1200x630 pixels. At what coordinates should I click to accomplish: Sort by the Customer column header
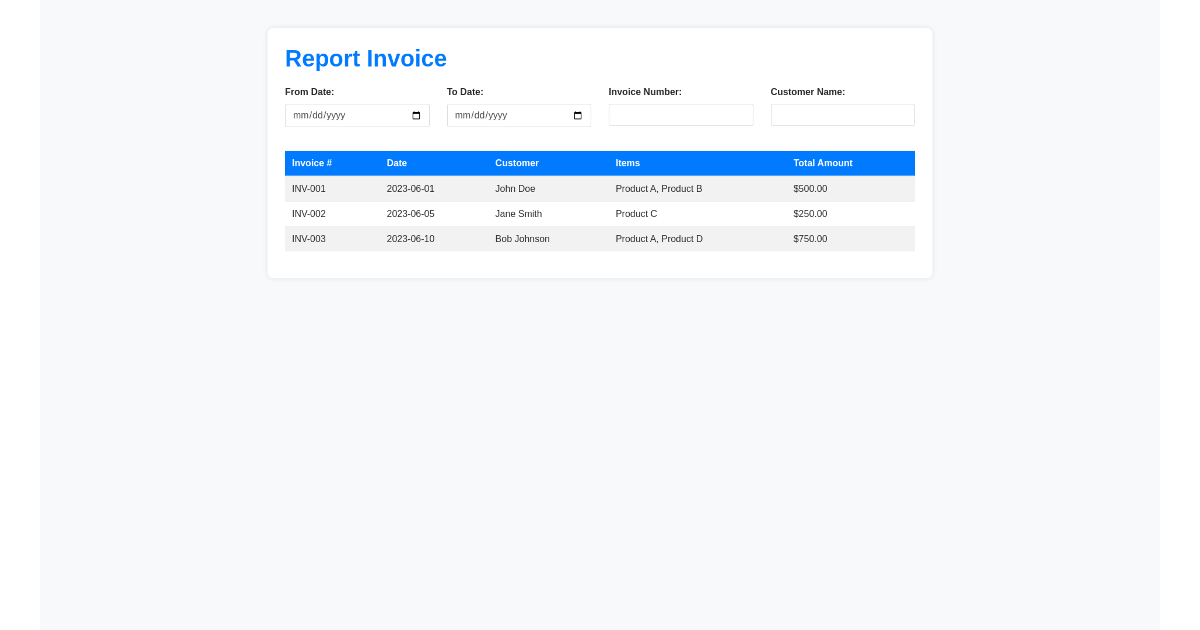(x=517, y=163)
